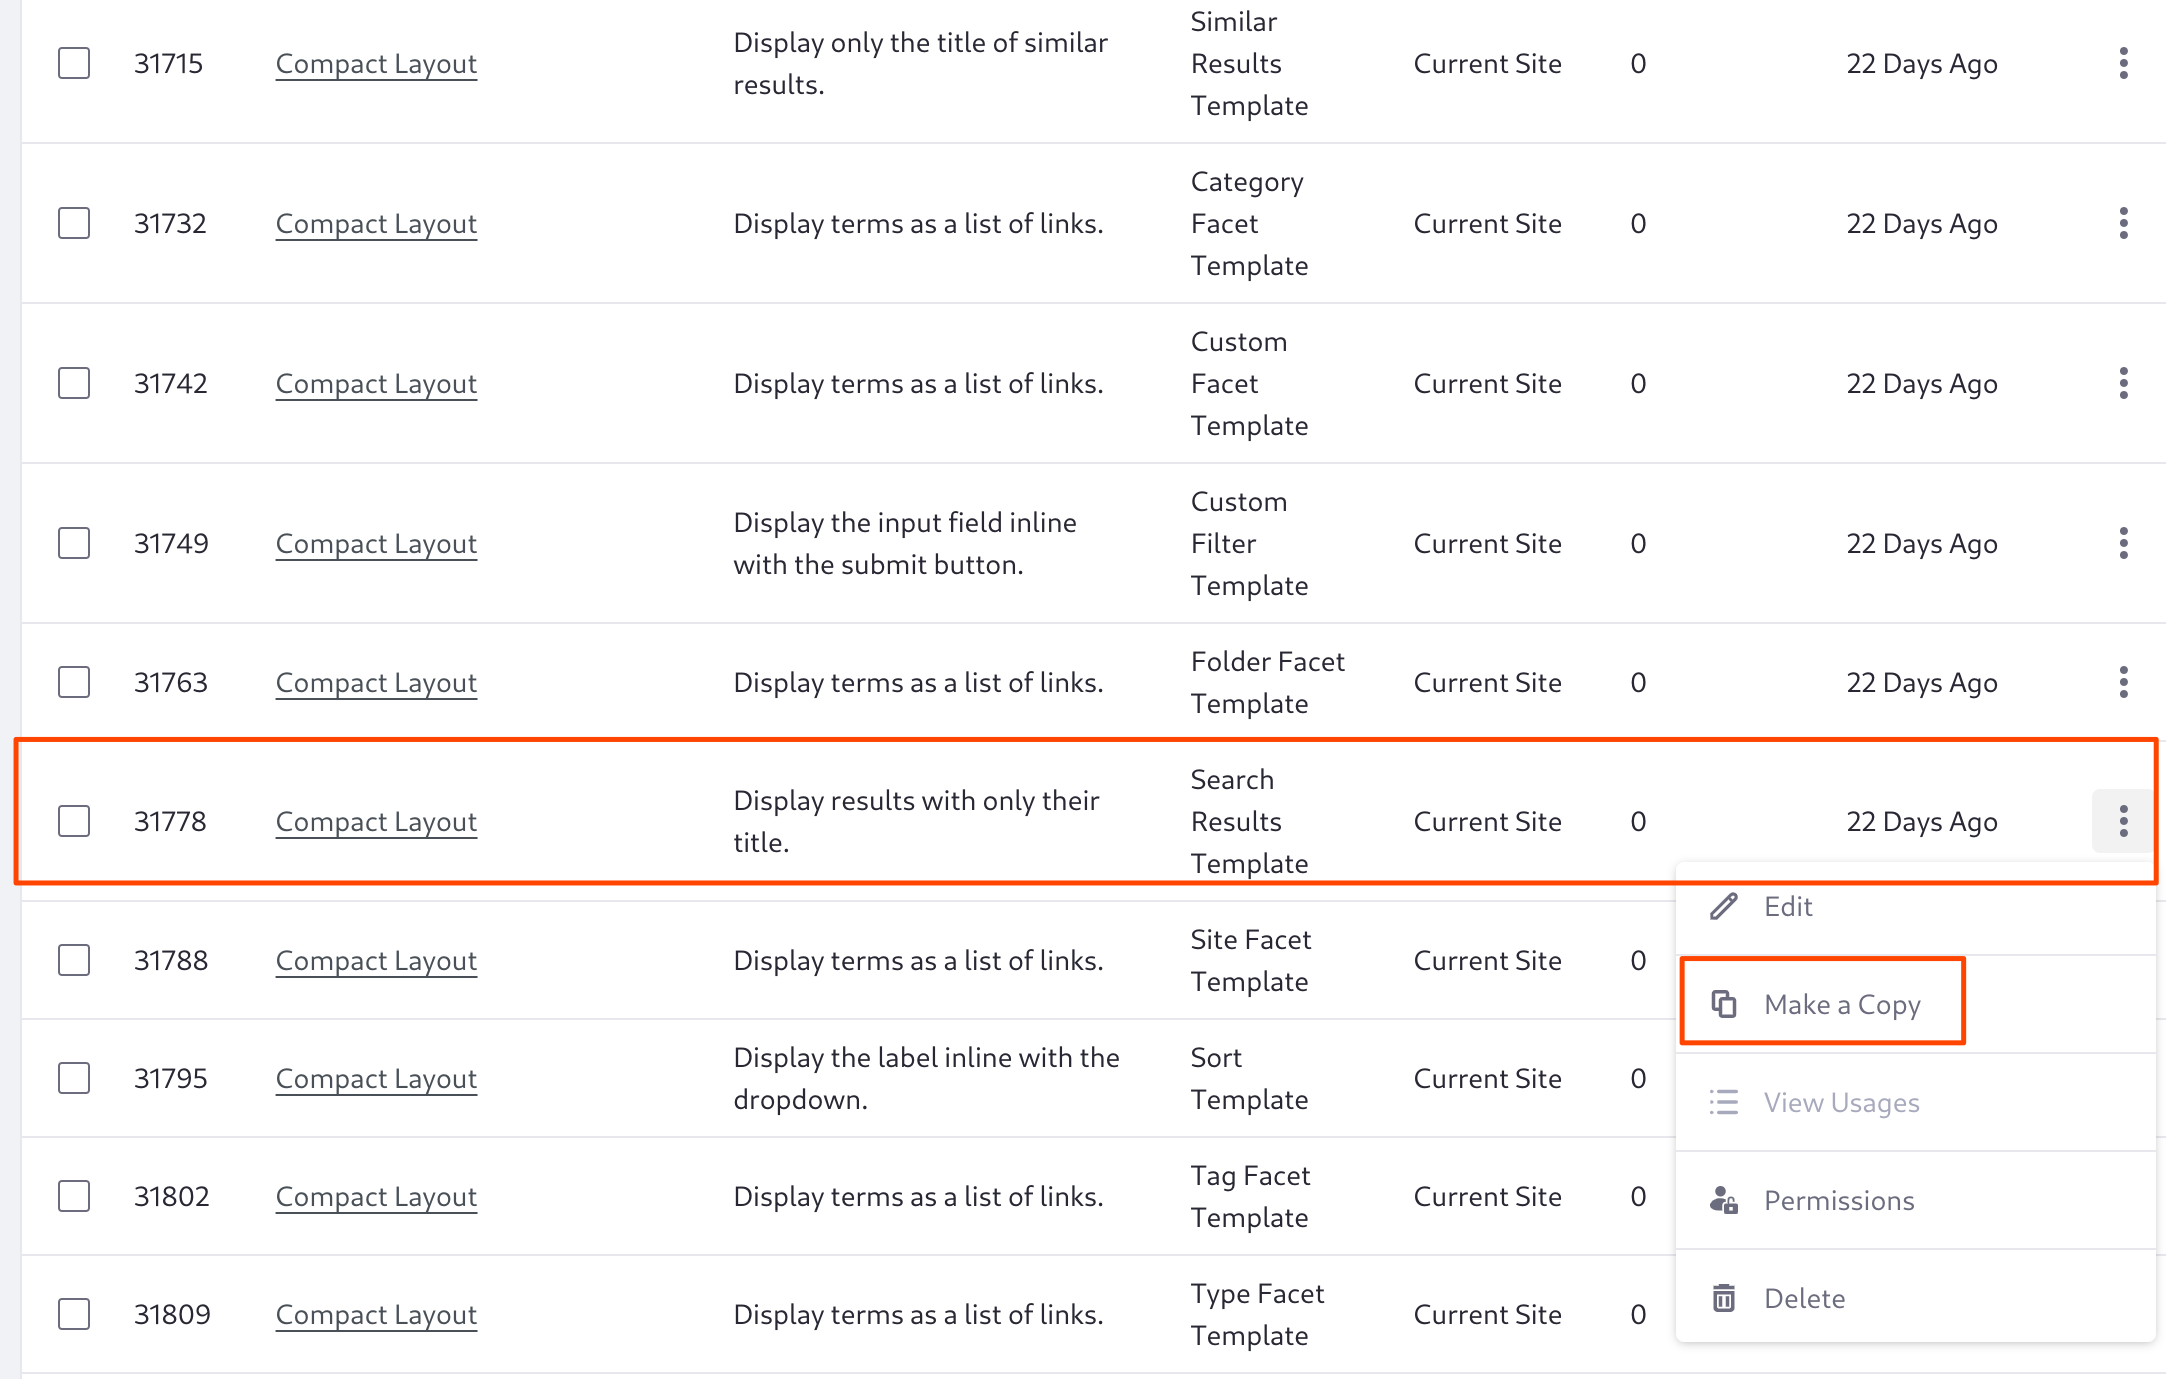This screenshot has width=2166, height=1379.
Task: Open Compact Layout link for ID 31778
Action: coord(376,821)
